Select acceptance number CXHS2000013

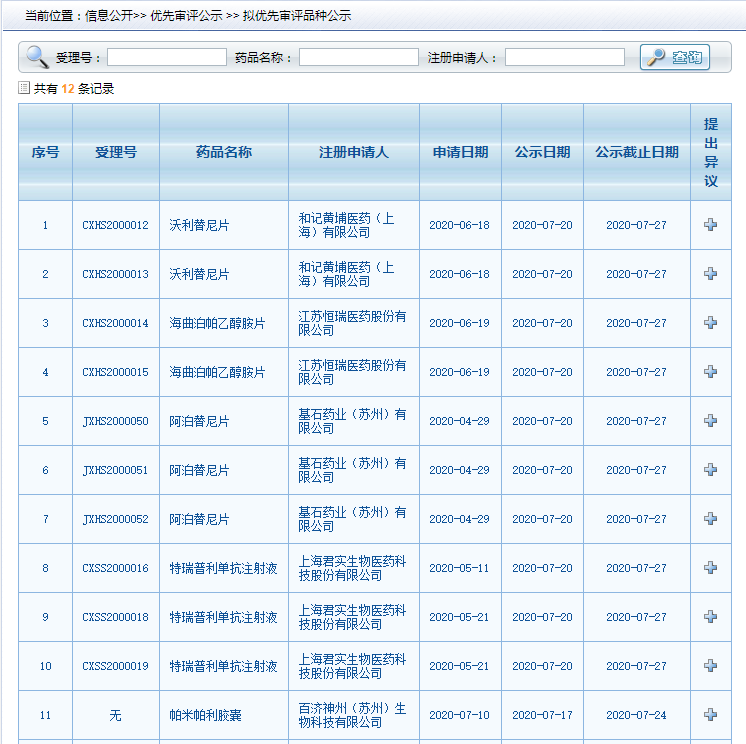(x=116, y=274)
